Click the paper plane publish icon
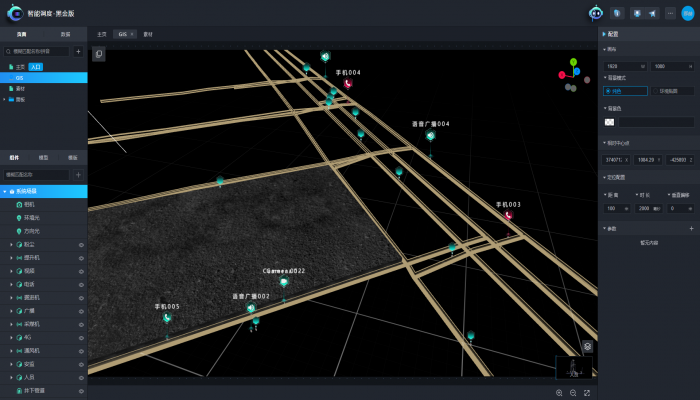 (x=652, y=13)
